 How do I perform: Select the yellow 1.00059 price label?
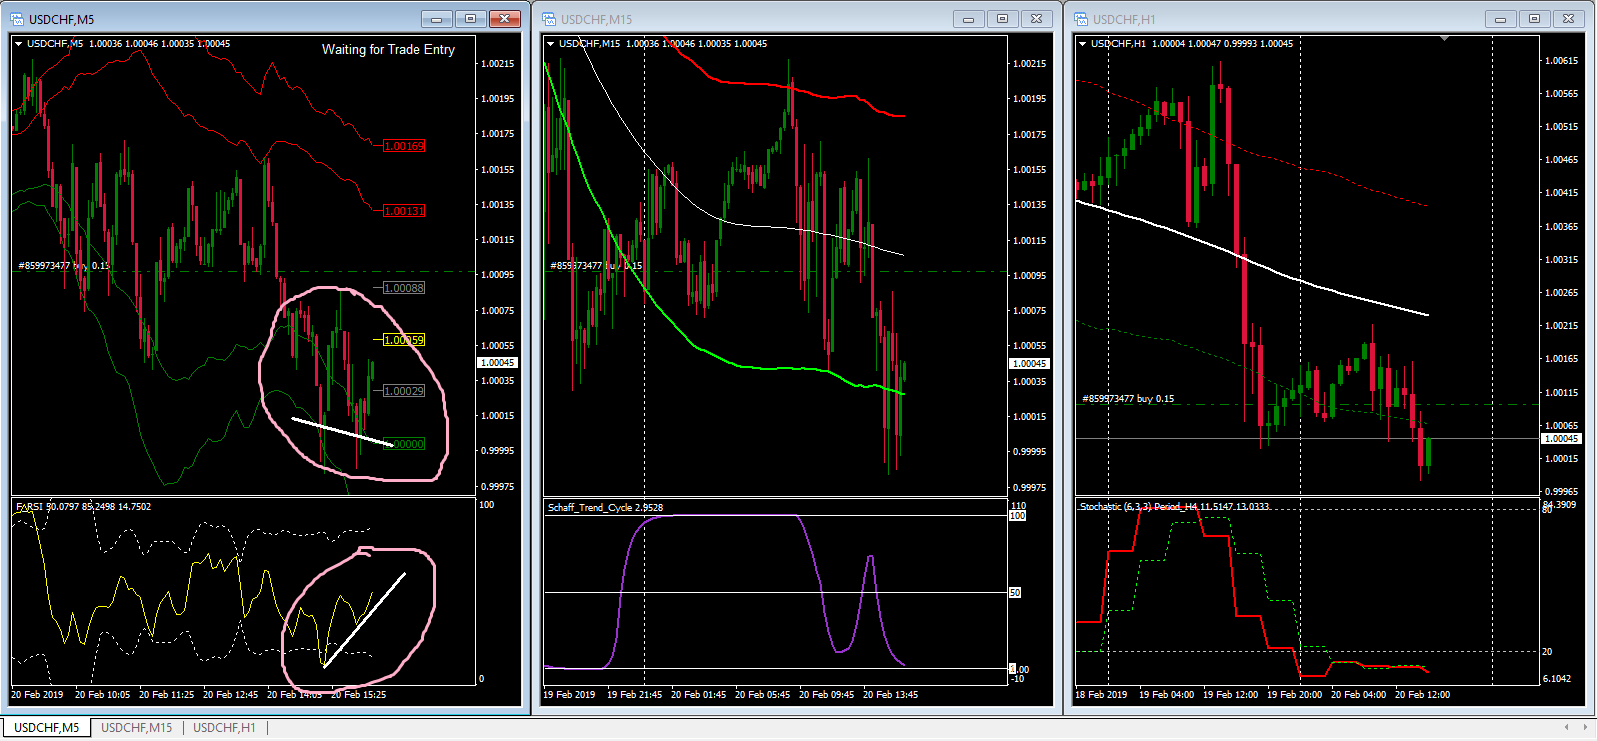click(x=404, y=340)
